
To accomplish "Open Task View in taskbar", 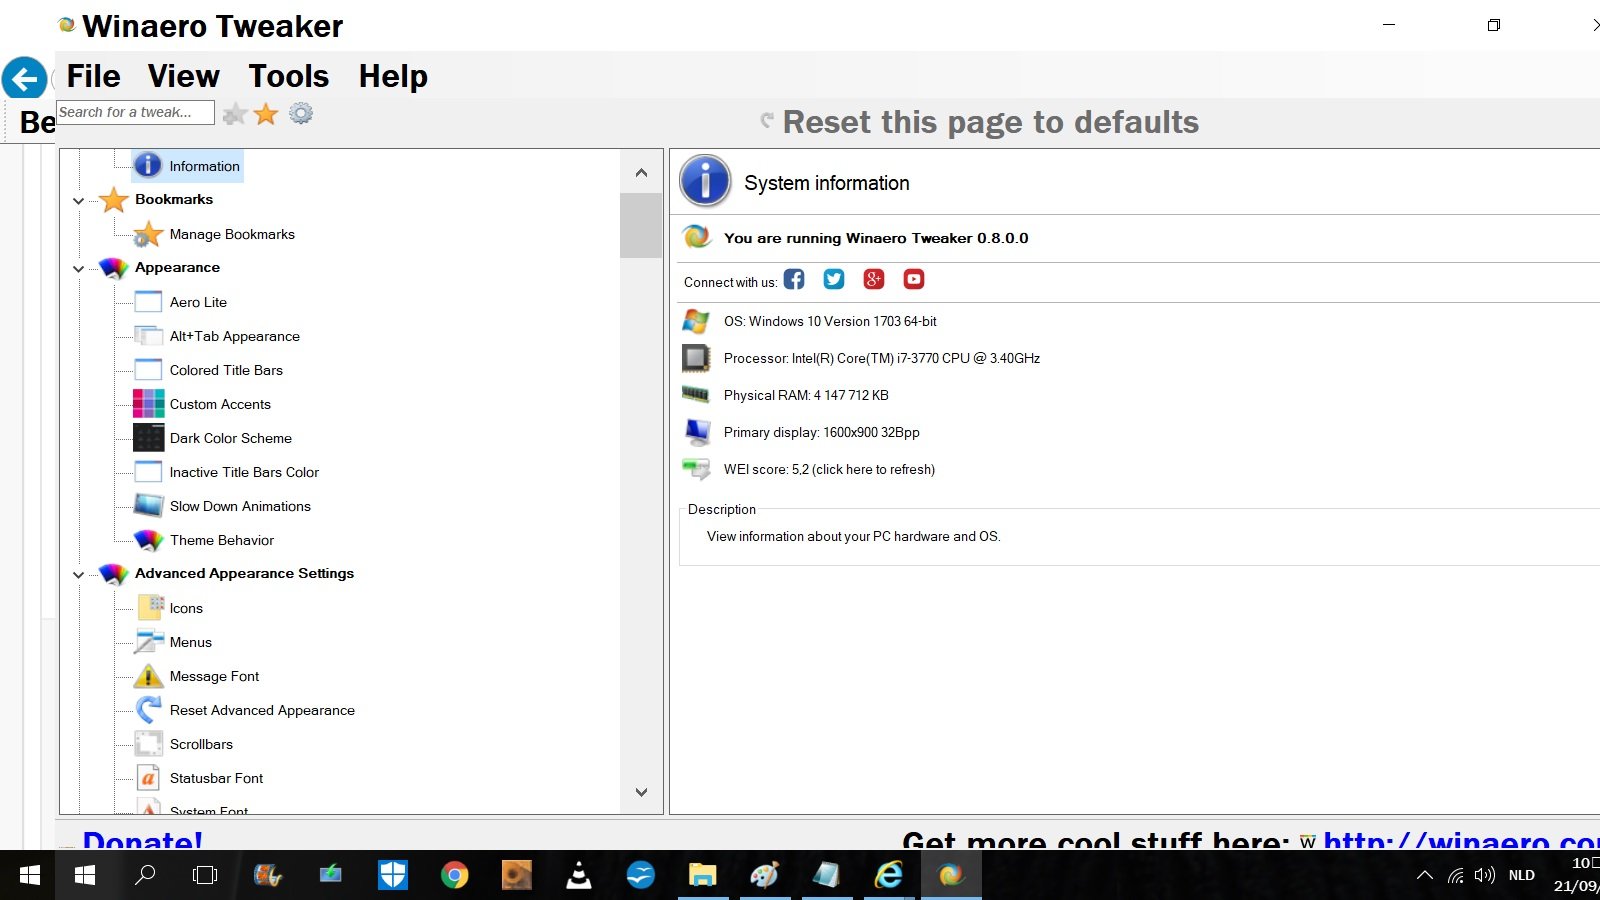I will [x=205, y=875].
